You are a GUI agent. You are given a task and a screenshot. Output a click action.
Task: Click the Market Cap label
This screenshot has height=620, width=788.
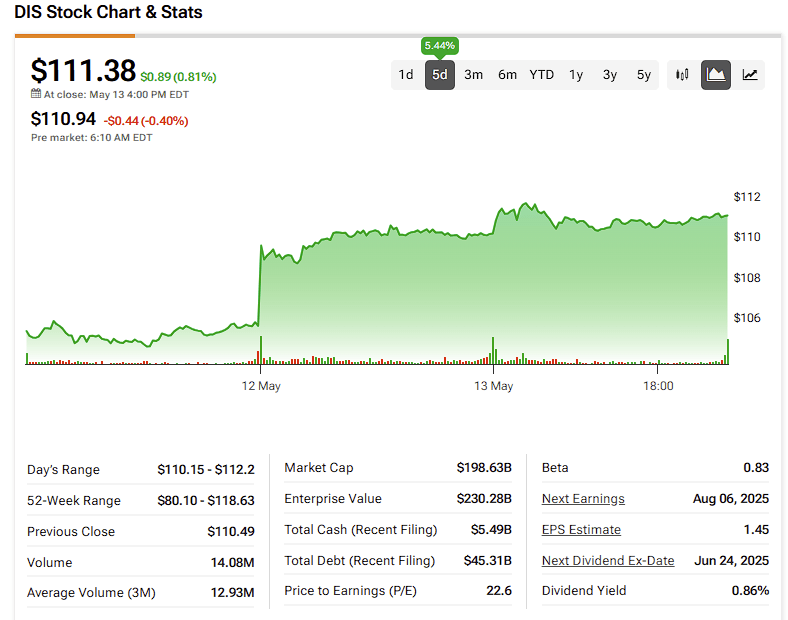(319, 468)
